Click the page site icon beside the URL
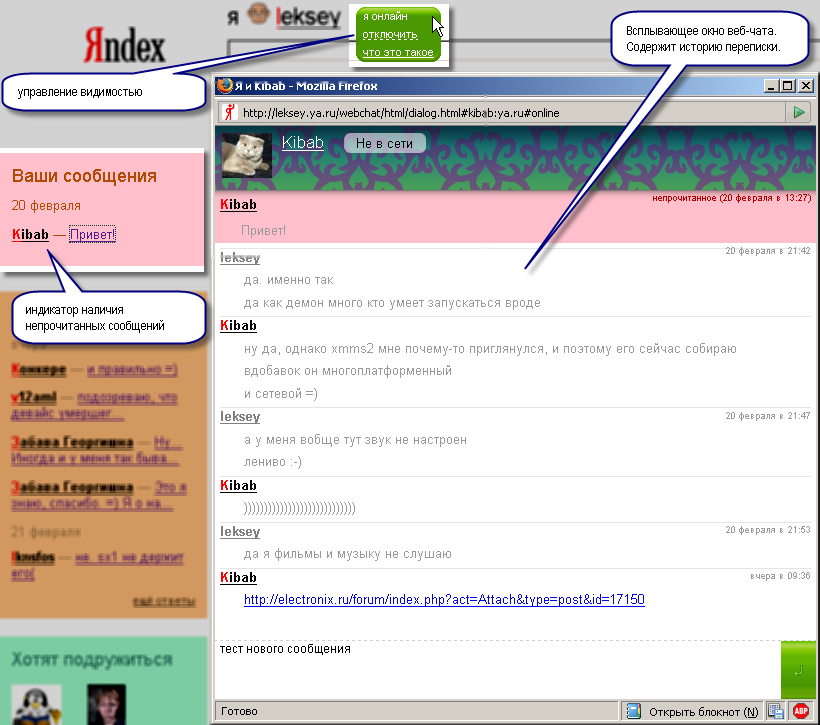Screen dimensions: 820x725 pos(228,112)
